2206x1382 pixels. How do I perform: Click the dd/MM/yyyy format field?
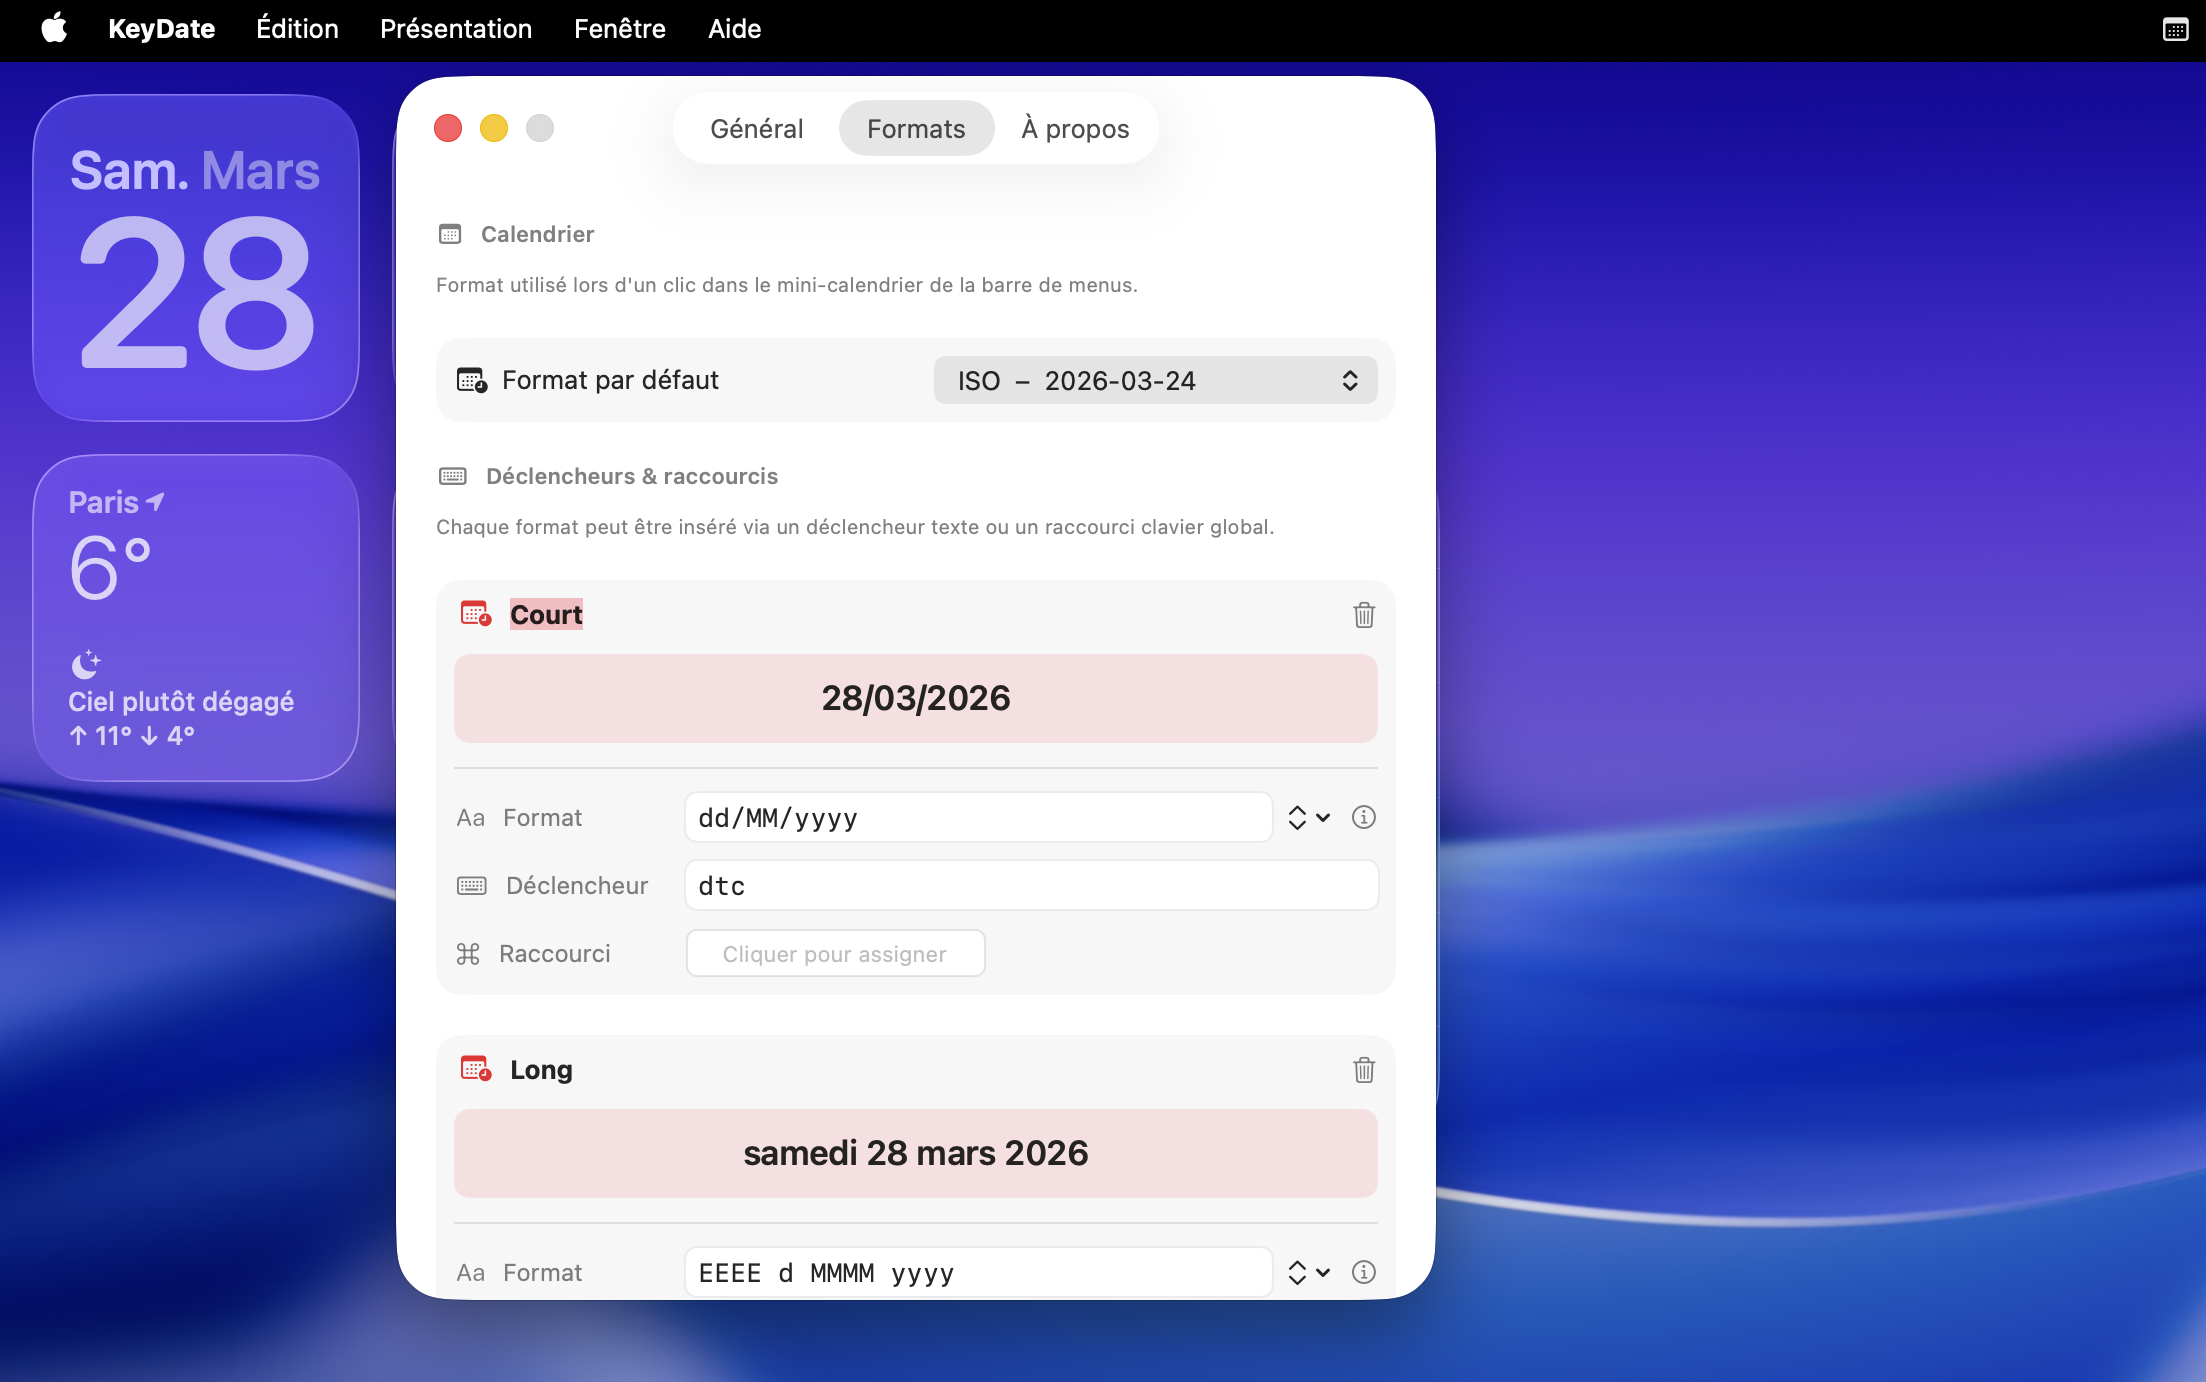tap(978, 817)
